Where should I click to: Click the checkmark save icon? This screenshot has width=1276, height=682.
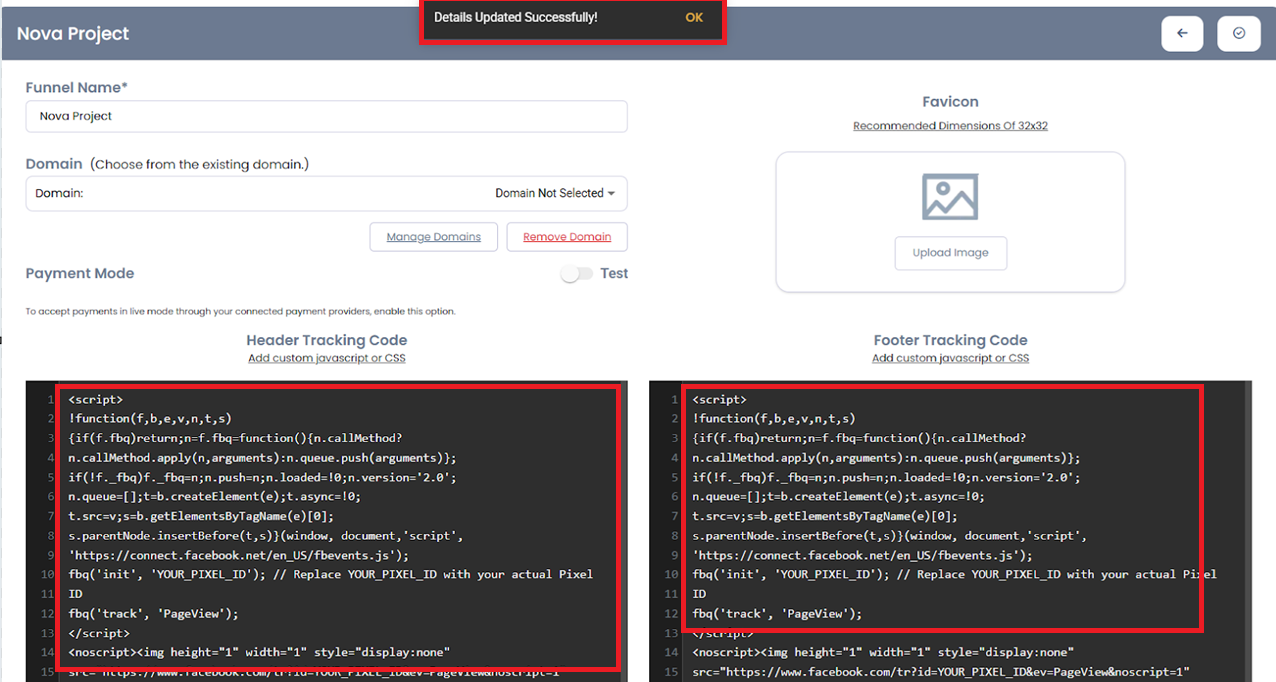point(1238,34)
